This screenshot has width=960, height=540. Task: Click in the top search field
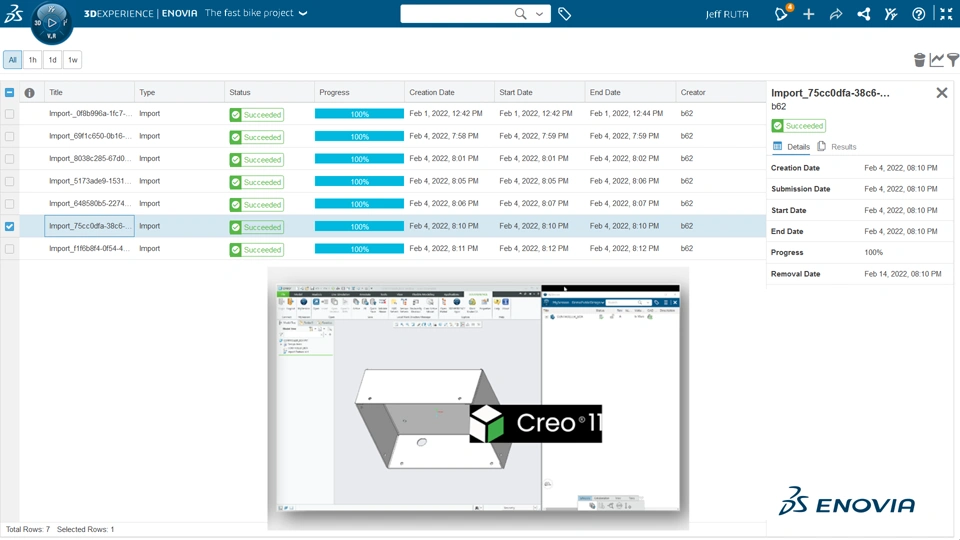456,13
